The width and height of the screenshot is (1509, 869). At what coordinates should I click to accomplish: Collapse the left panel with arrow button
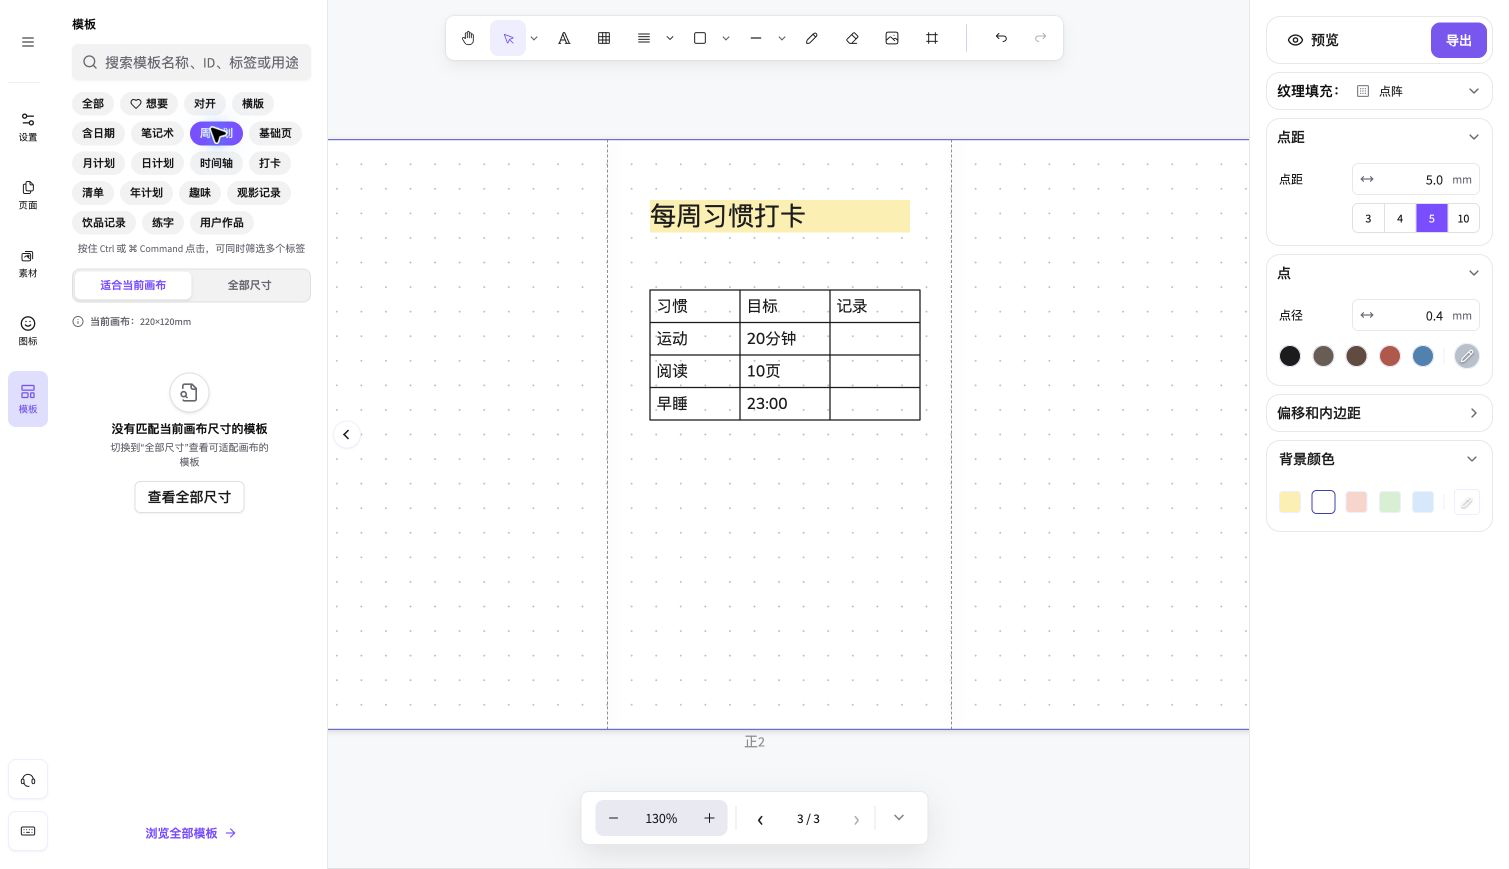click(x=346, y=434)
